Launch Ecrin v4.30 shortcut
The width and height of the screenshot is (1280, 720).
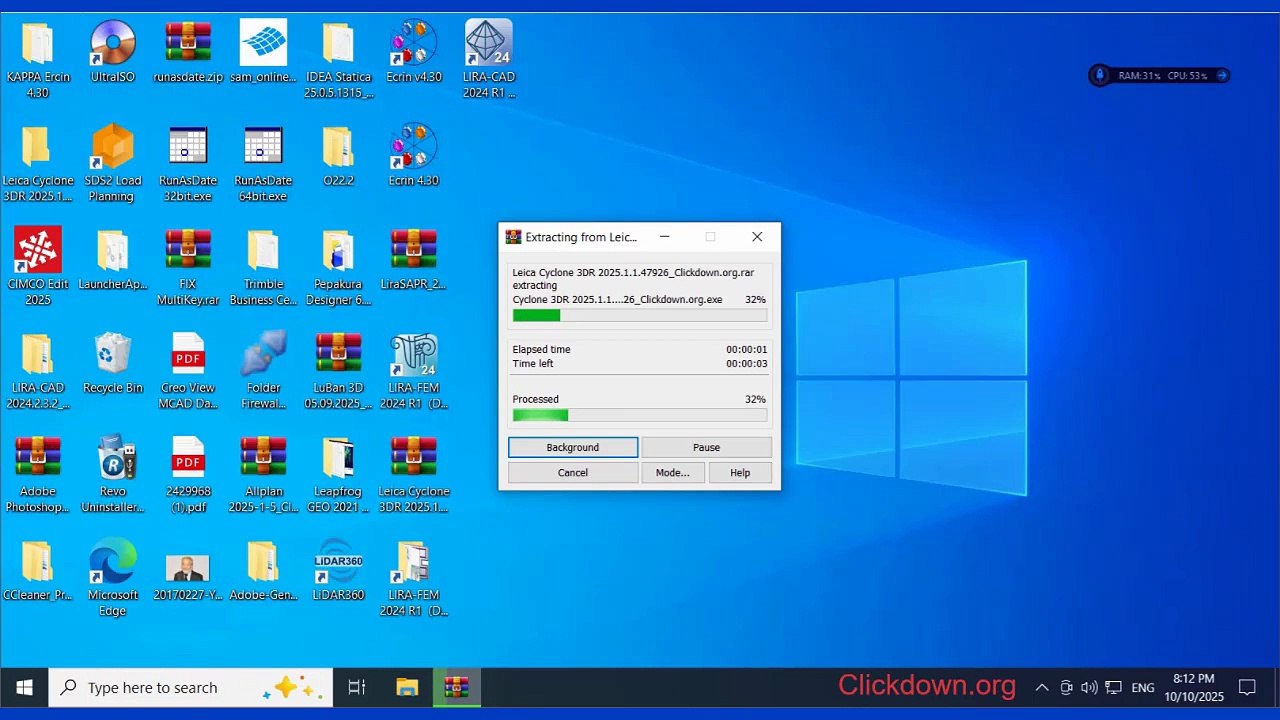414,52
